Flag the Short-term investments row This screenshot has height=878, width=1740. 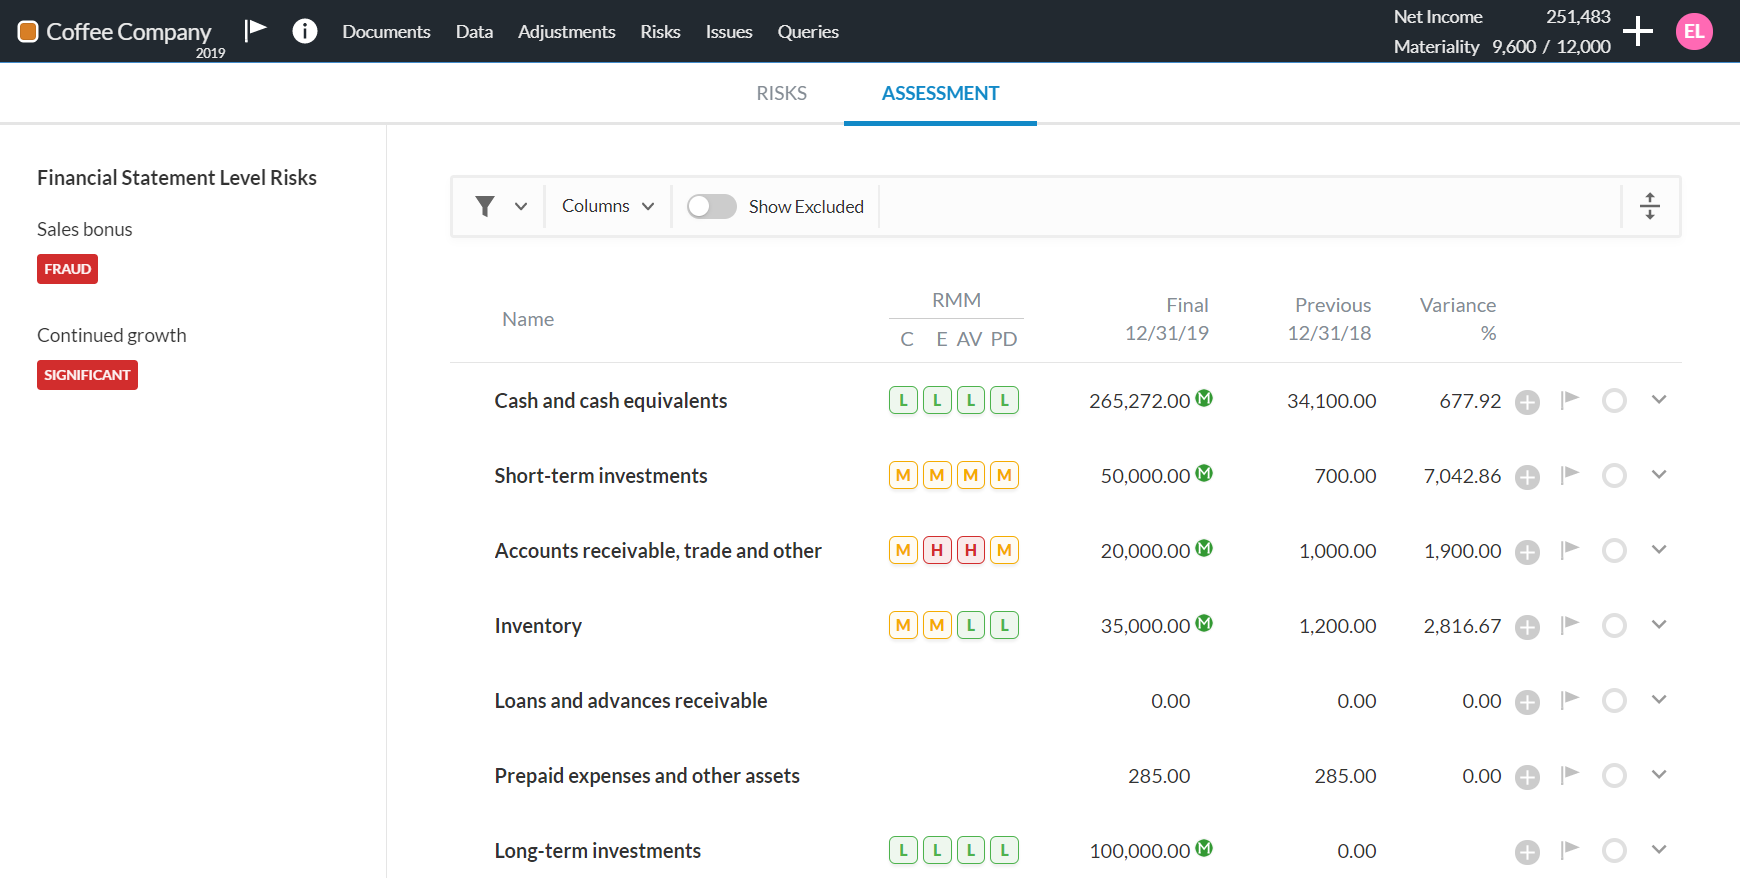[x=1570, y=475]
